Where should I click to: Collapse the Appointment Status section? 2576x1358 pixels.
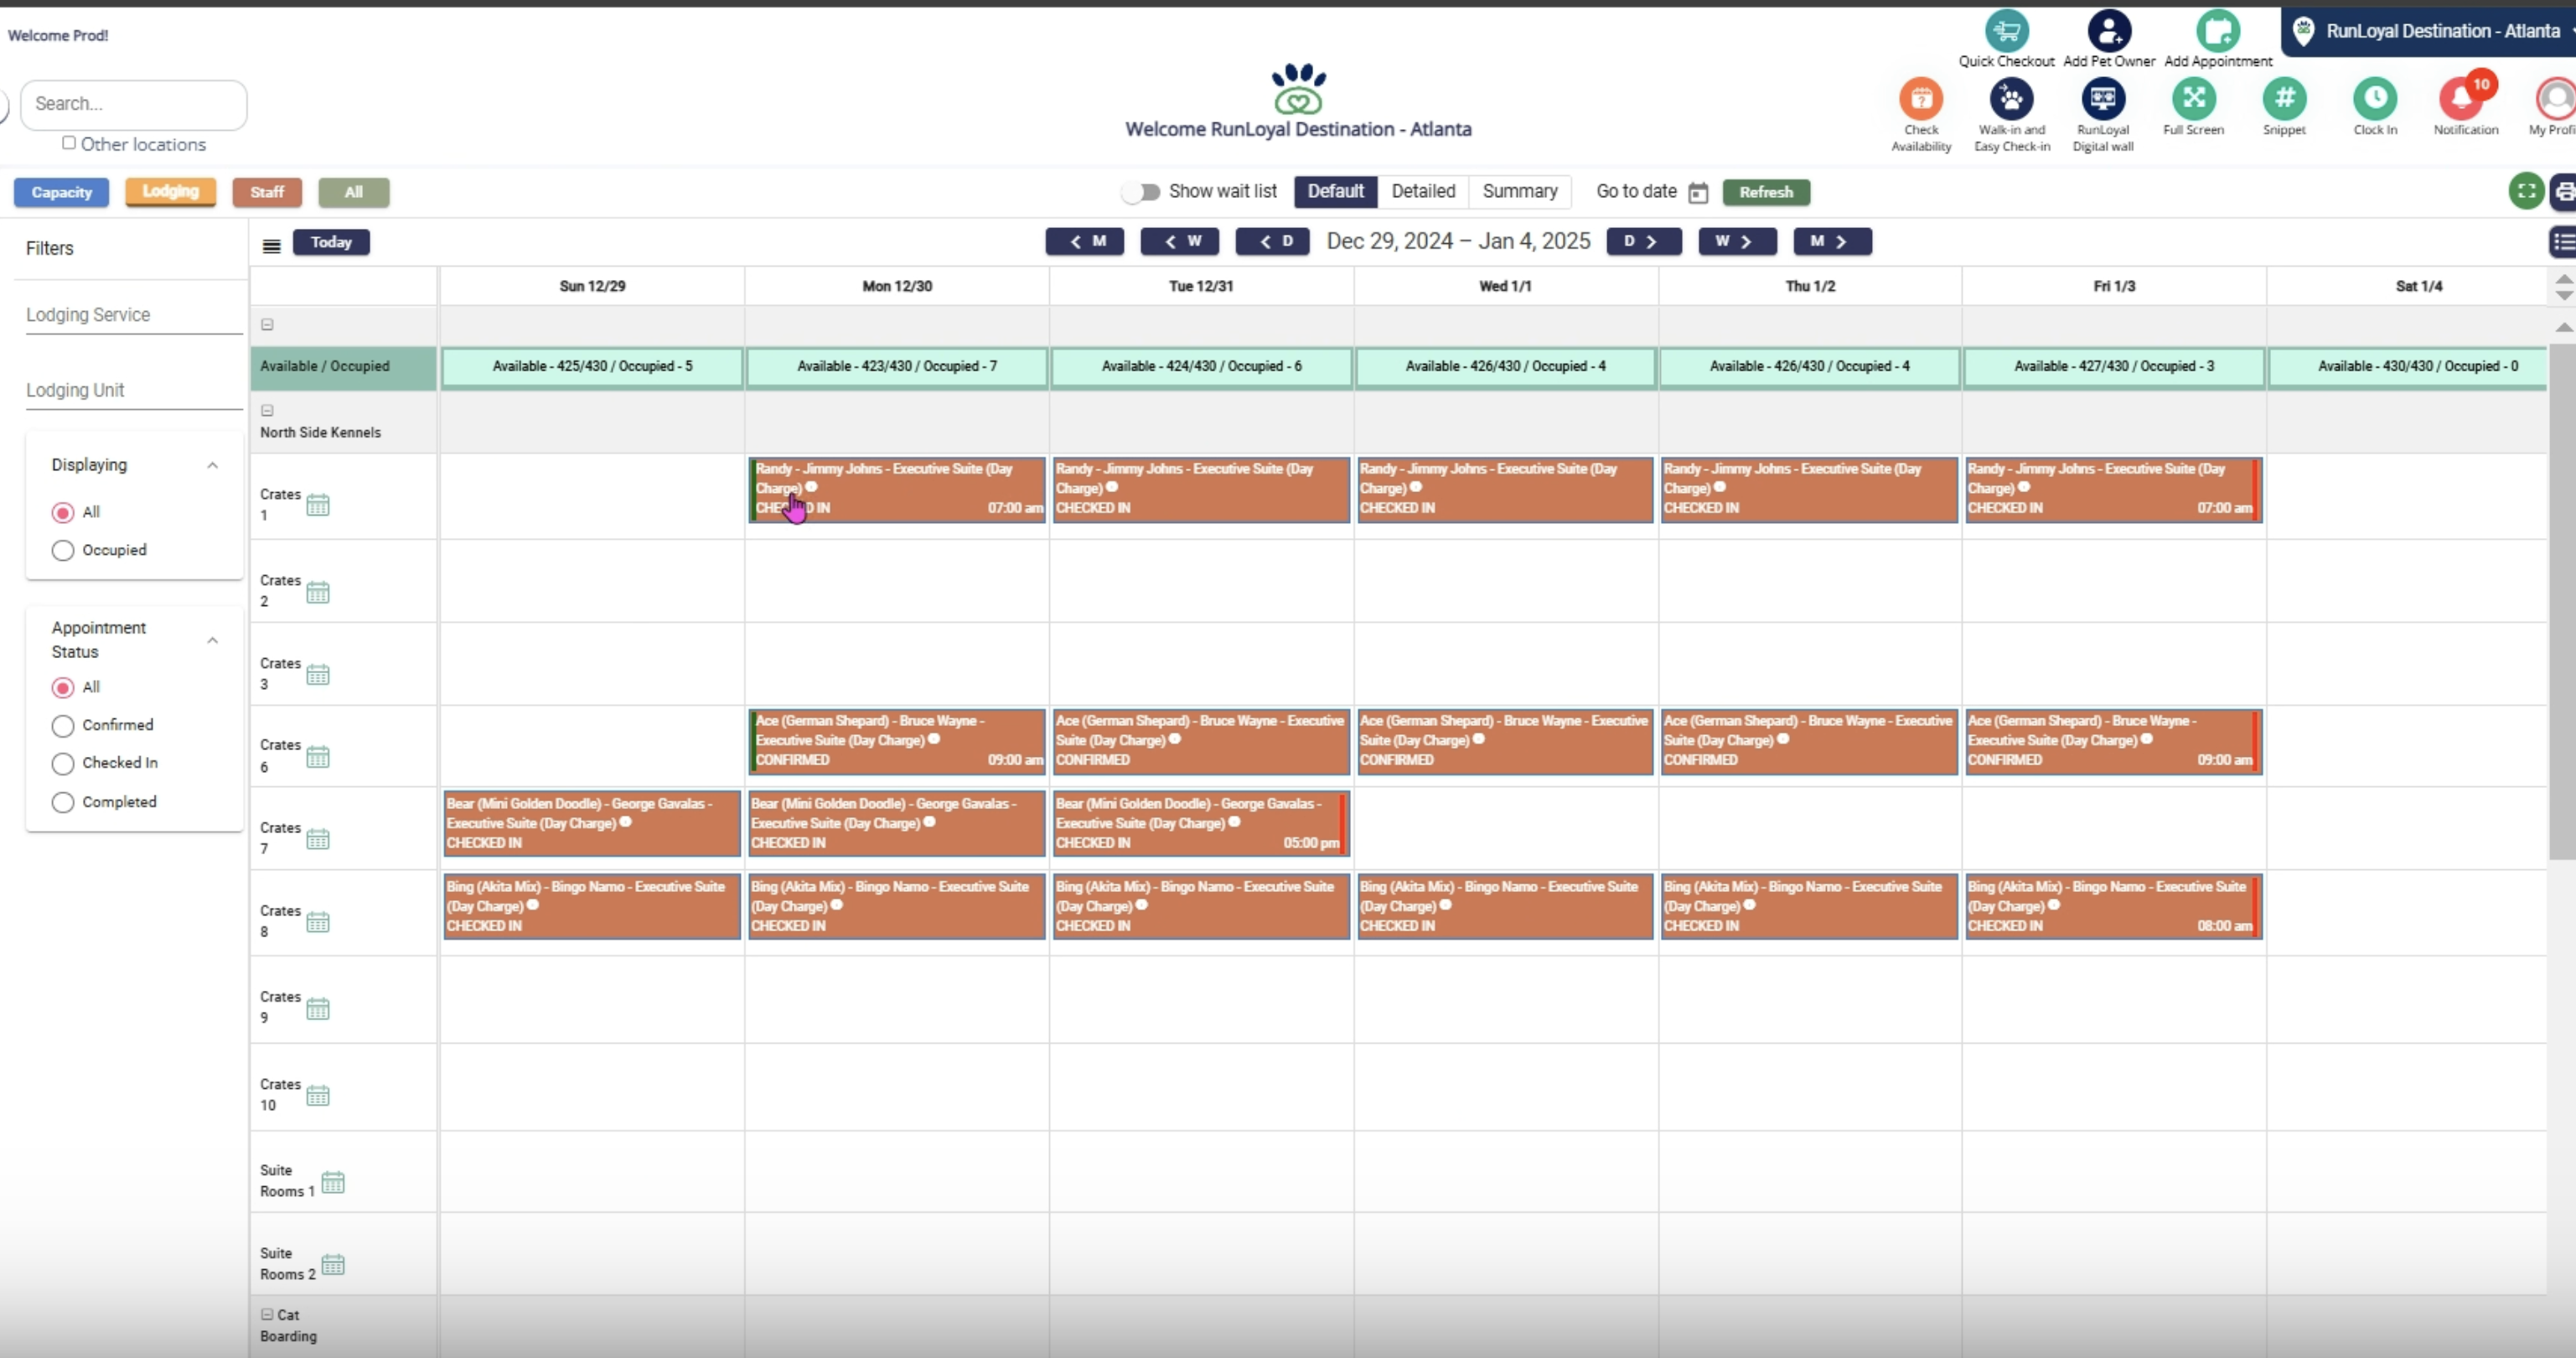tap(212, 640)
